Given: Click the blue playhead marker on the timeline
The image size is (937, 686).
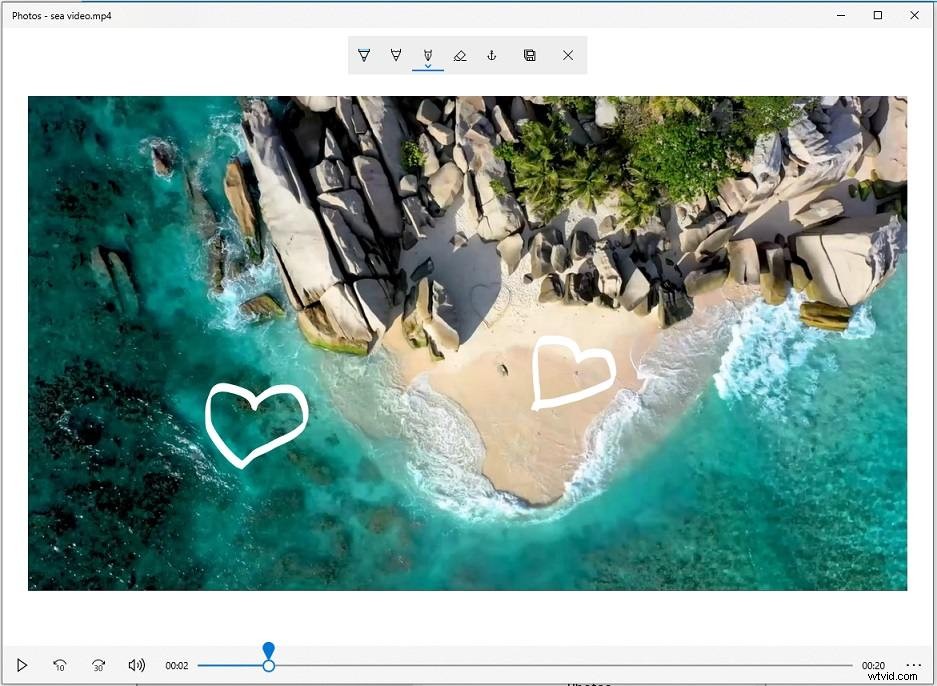Looking at the screenshot, I should (269, 652).
